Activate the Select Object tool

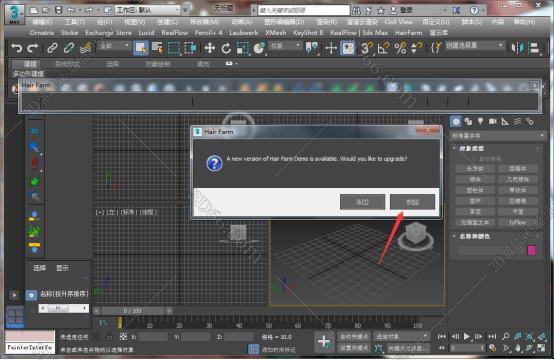(x=141, y=48)
